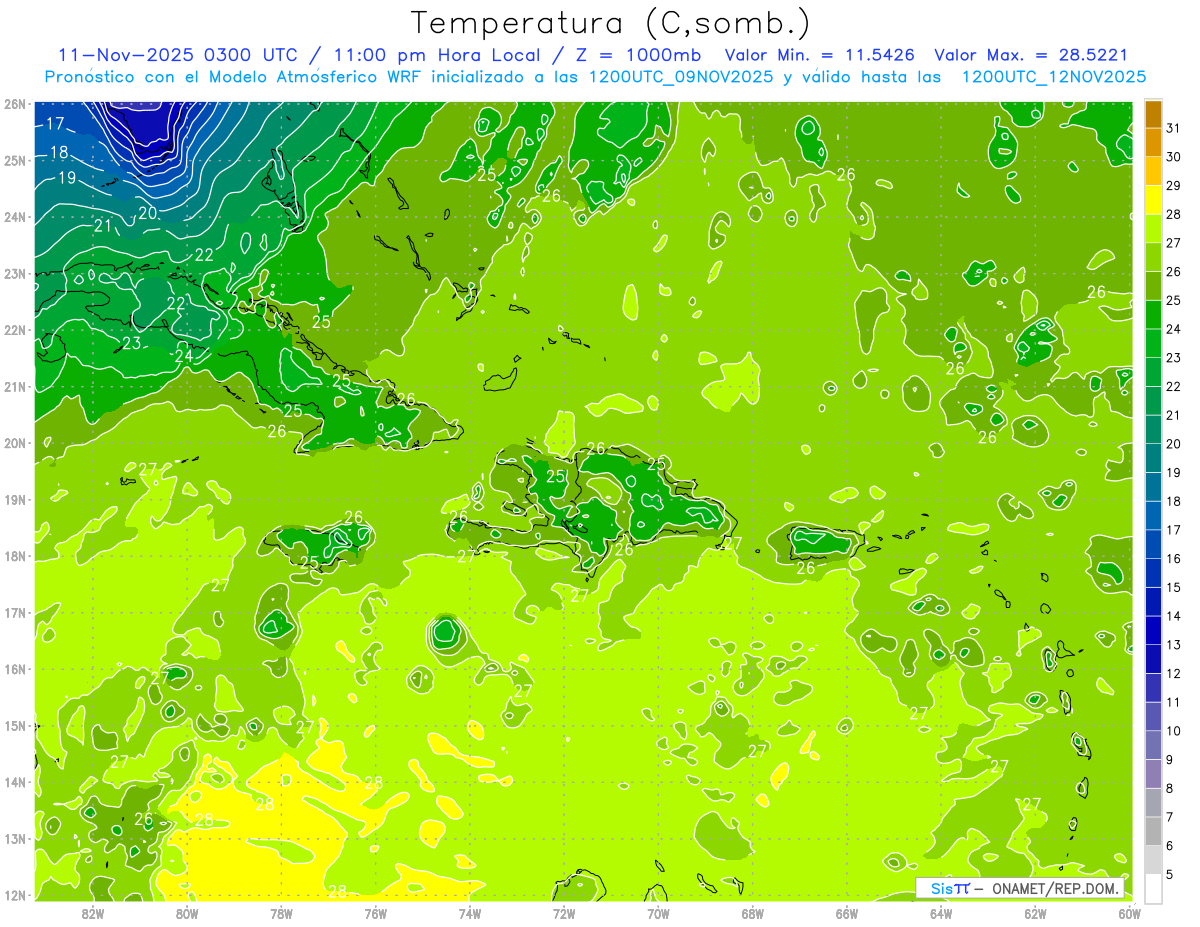Click the 66W longitude axis label
The height and width of the screenshot is (927, 1200).
click(847, 913)
